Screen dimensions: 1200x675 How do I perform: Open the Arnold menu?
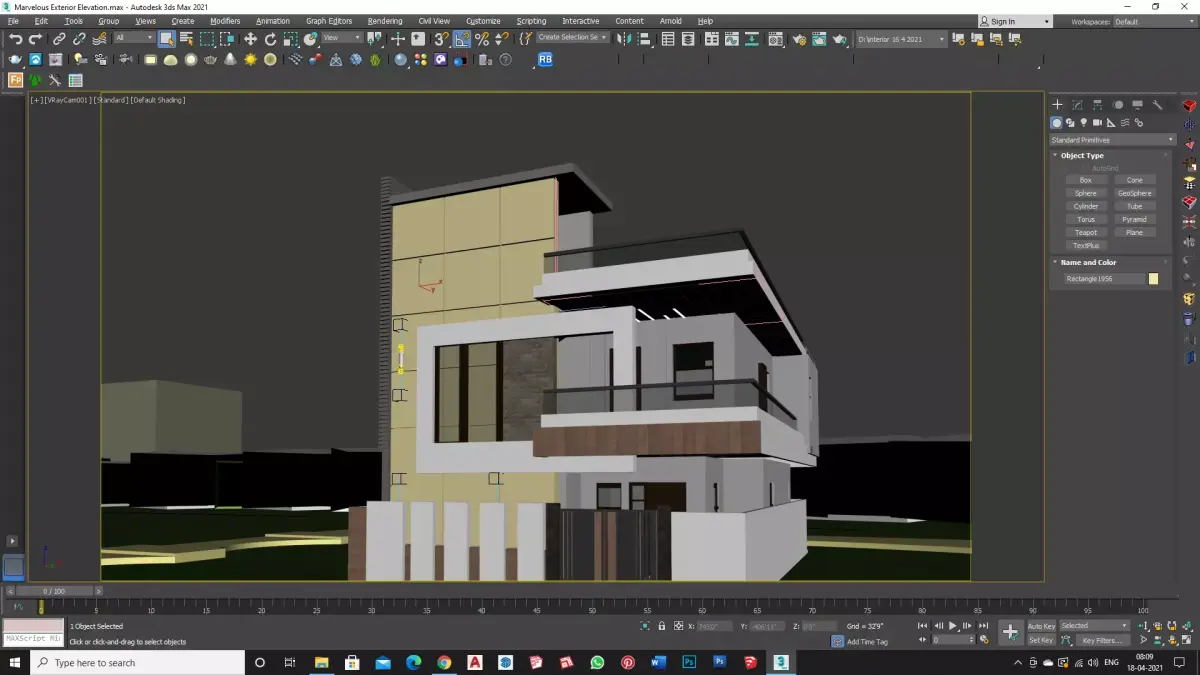(x=670, y=21)
